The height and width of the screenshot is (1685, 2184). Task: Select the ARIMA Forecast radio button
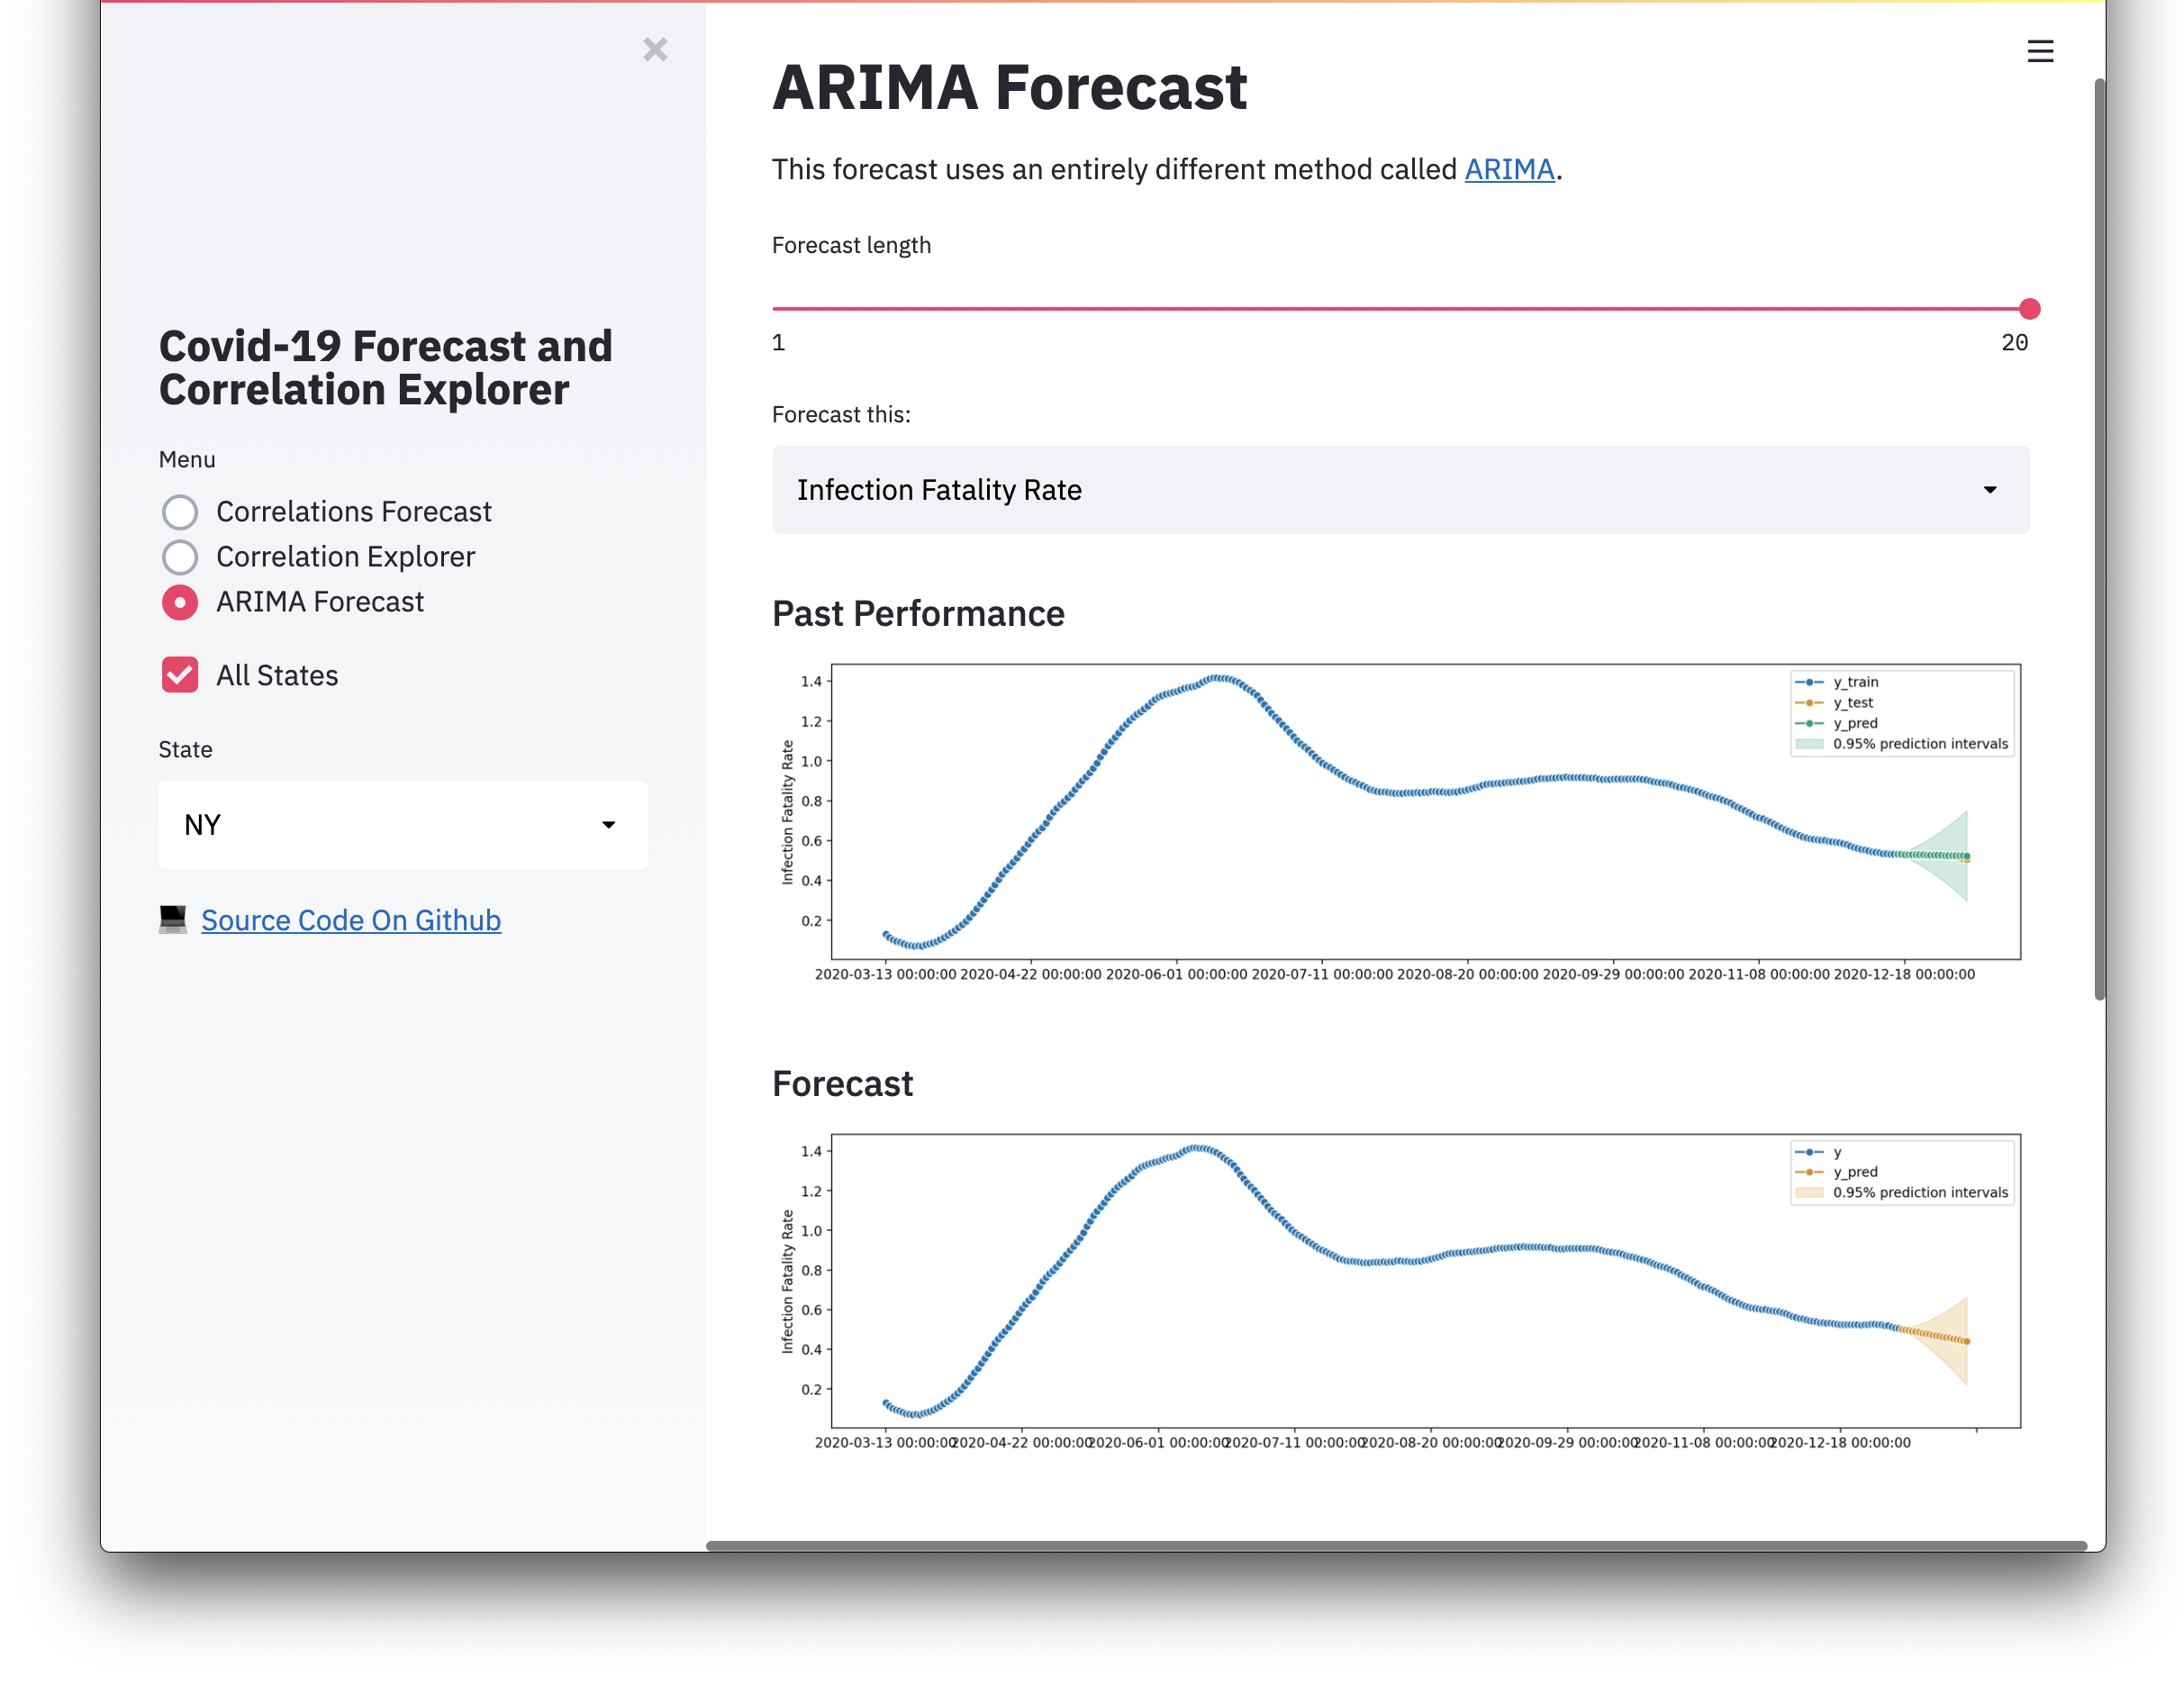tap(180, 602)
